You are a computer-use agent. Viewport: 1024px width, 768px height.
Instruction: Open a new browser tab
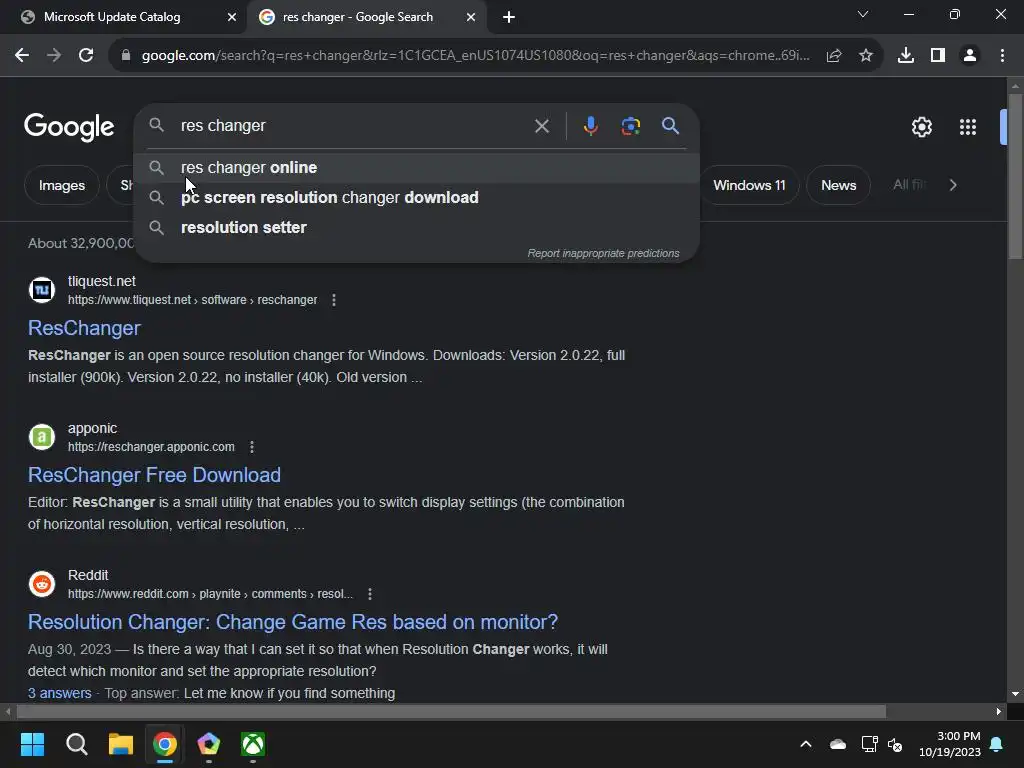509,17
